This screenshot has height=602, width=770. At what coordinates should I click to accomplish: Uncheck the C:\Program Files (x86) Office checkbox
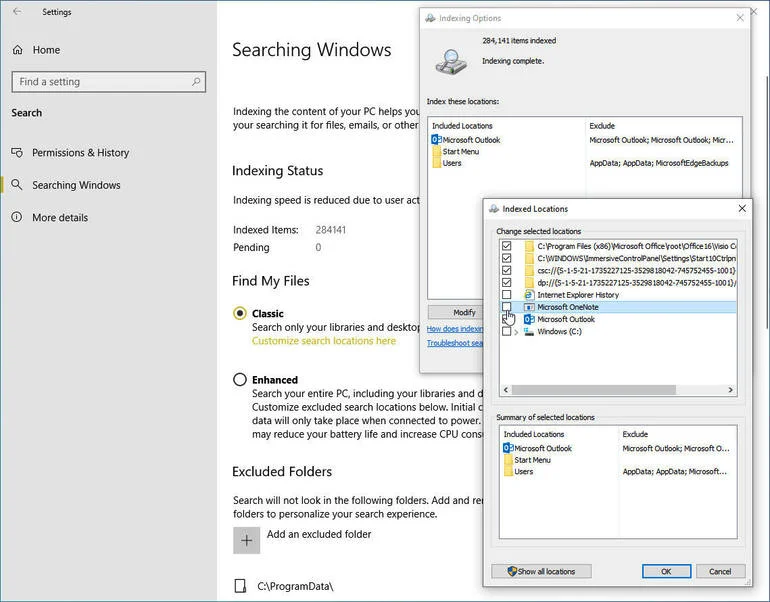tap(507, 246)
